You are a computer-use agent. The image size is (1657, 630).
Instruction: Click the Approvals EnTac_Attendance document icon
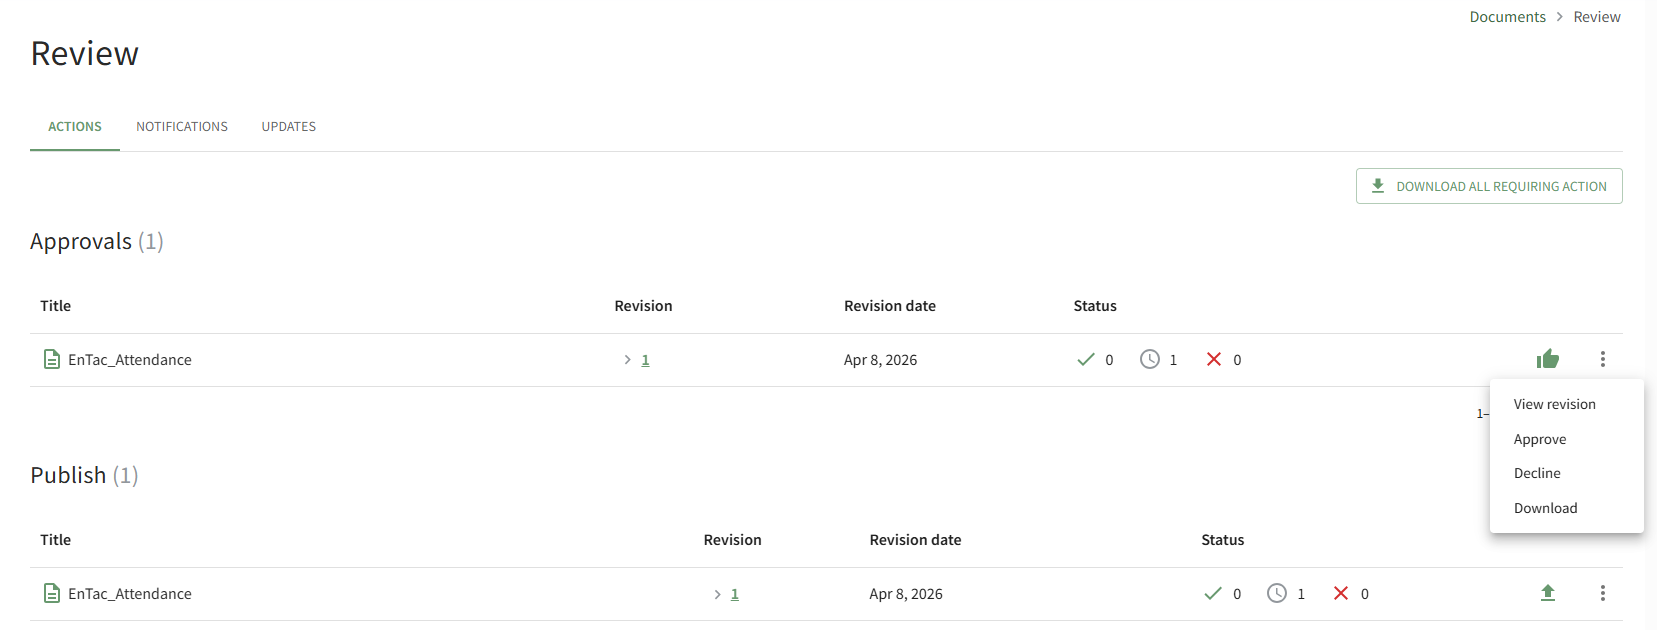52,359
